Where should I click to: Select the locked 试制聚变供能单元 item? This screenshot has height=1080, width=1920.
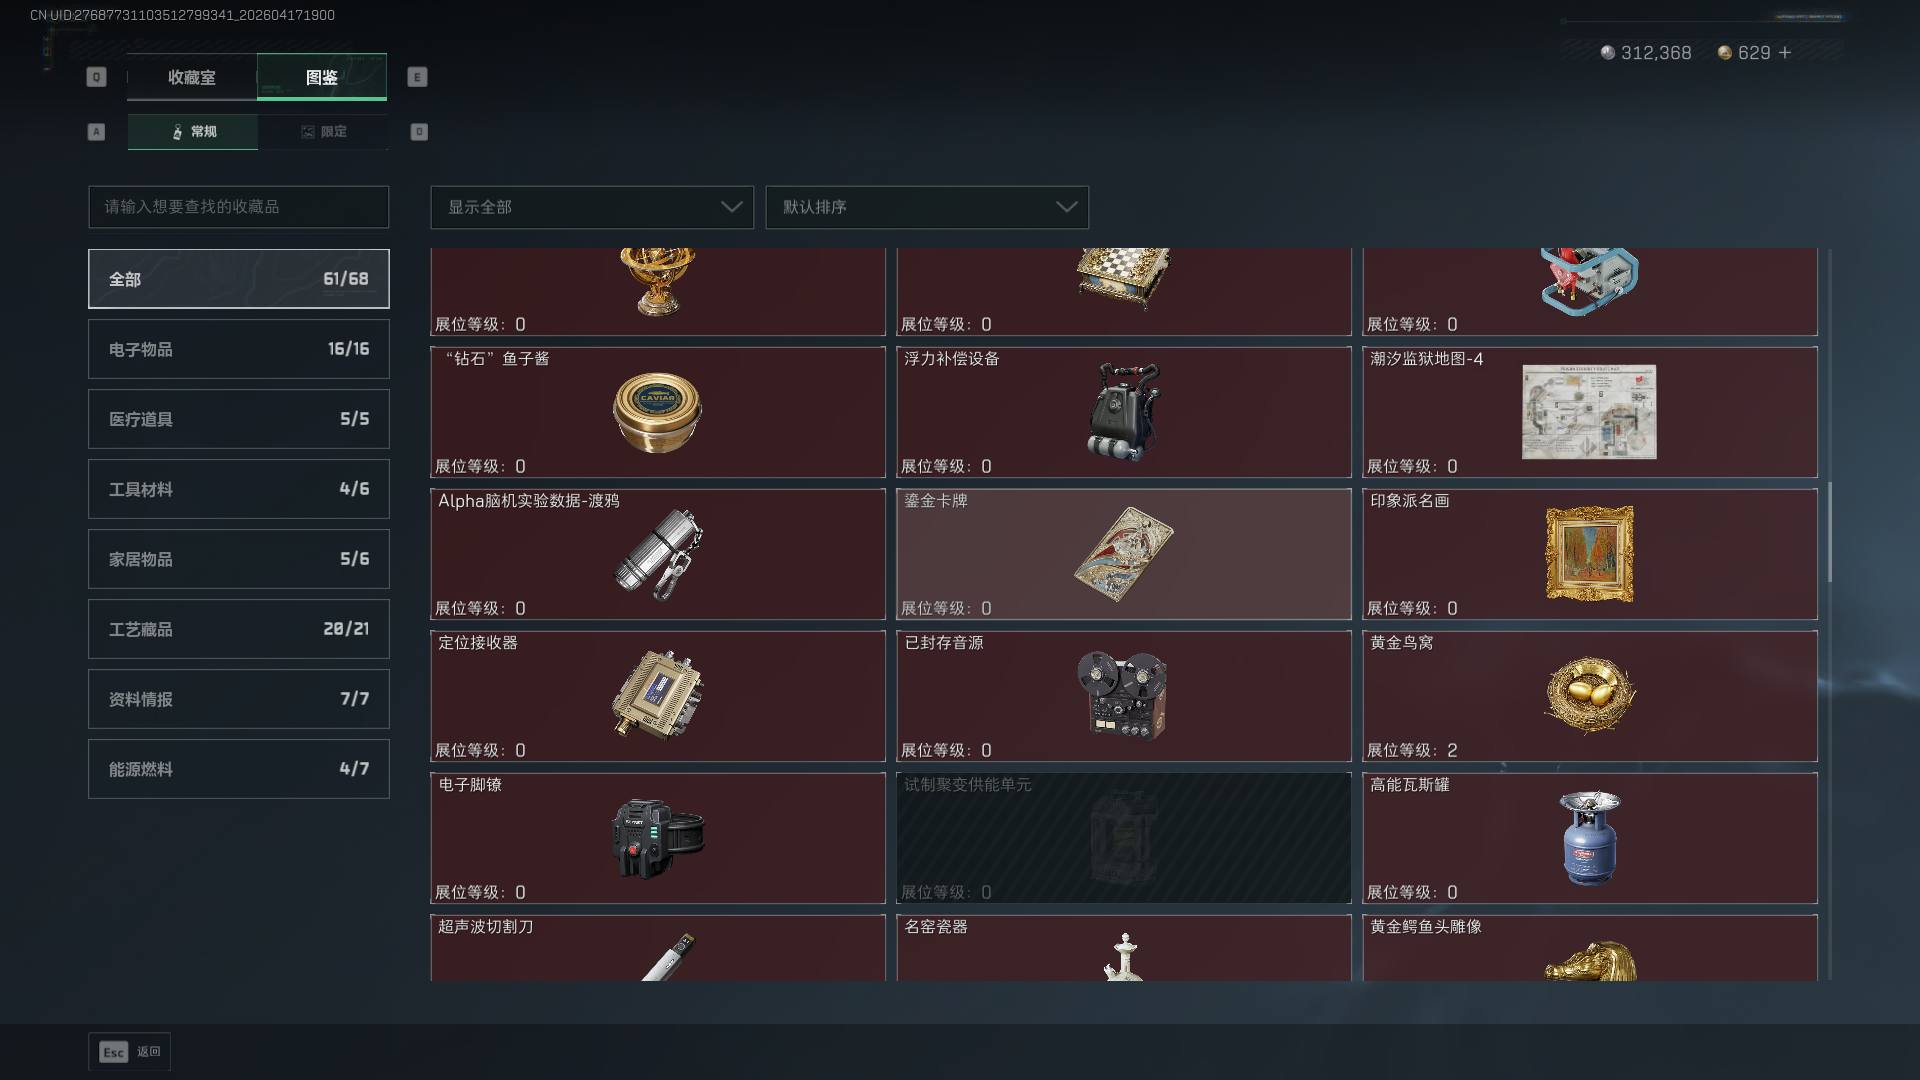click(1123, 838)
